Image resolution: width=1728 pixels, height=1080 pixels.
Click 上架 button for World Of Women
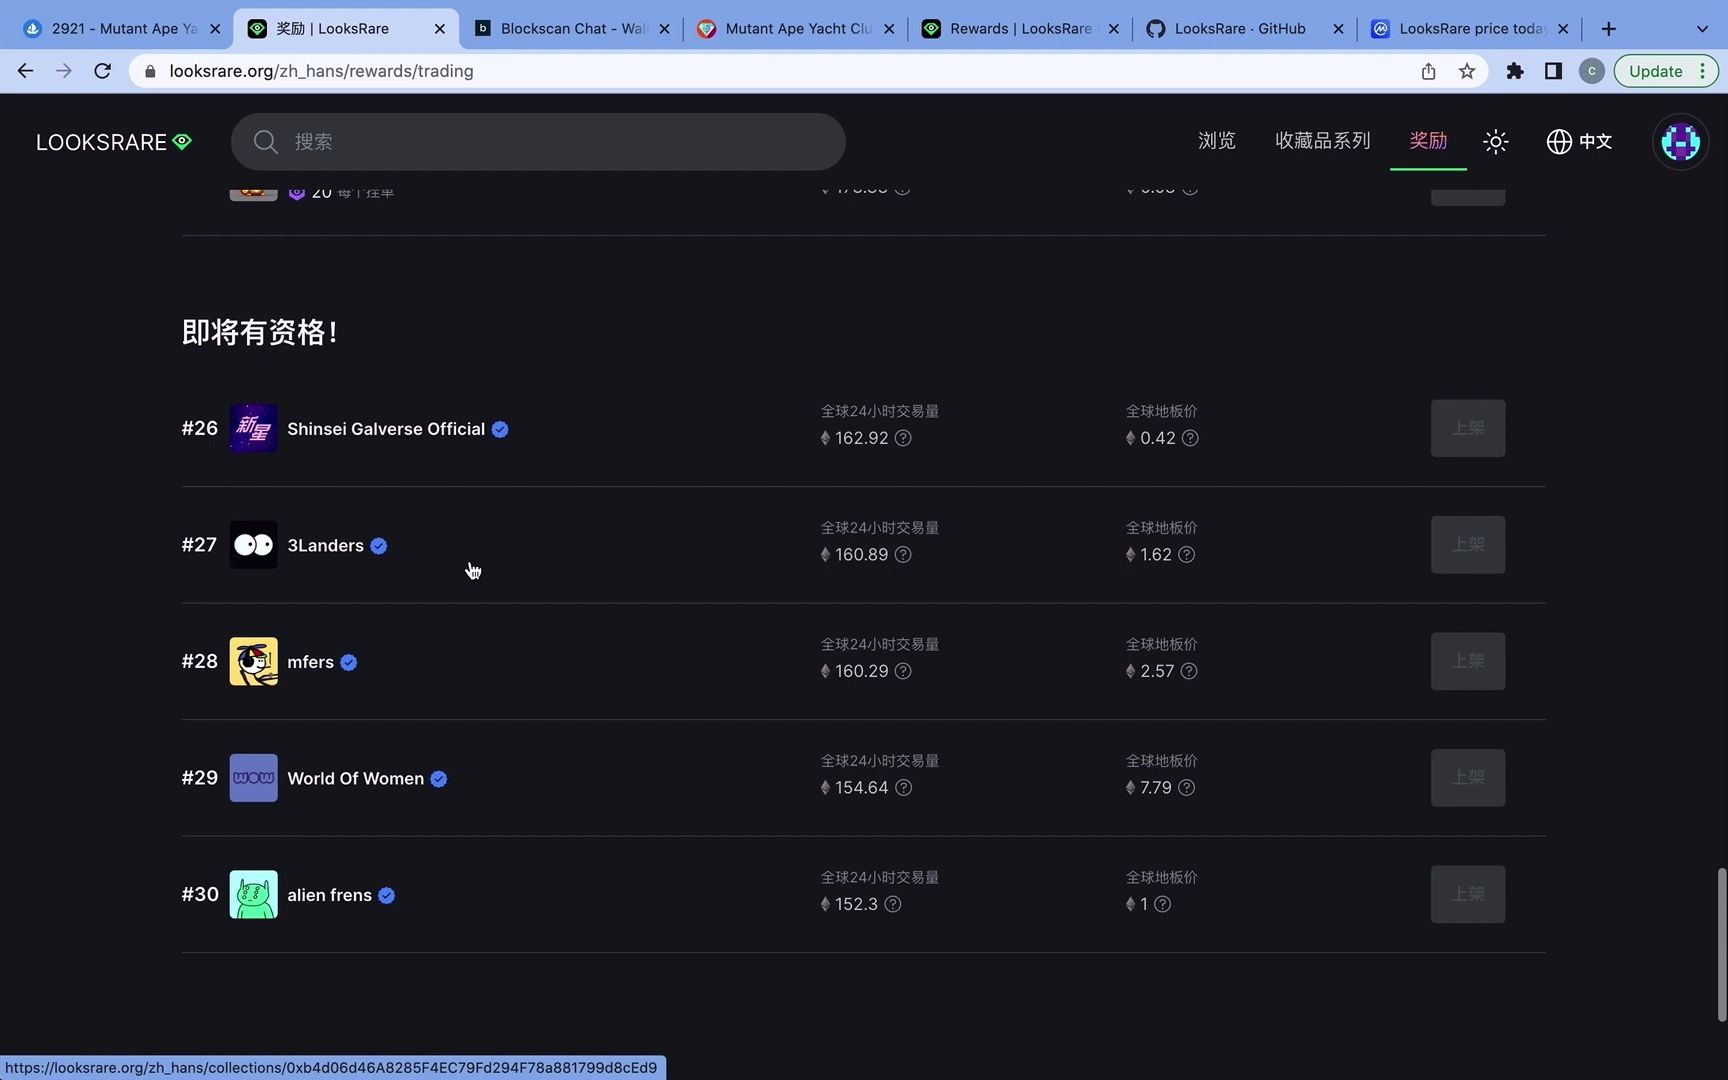pos(1467,778)
